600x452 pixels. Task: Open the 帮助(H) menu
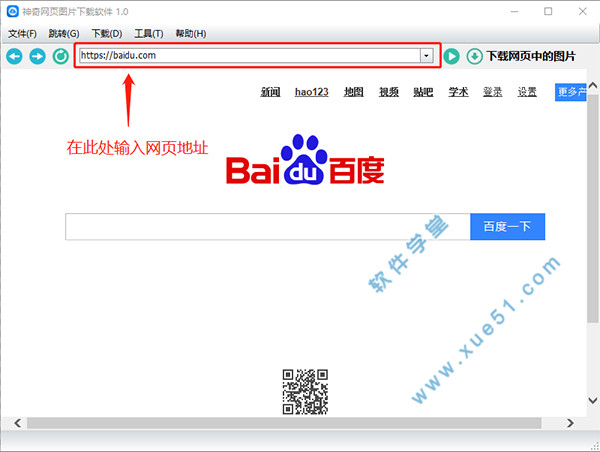coord(191,34)
